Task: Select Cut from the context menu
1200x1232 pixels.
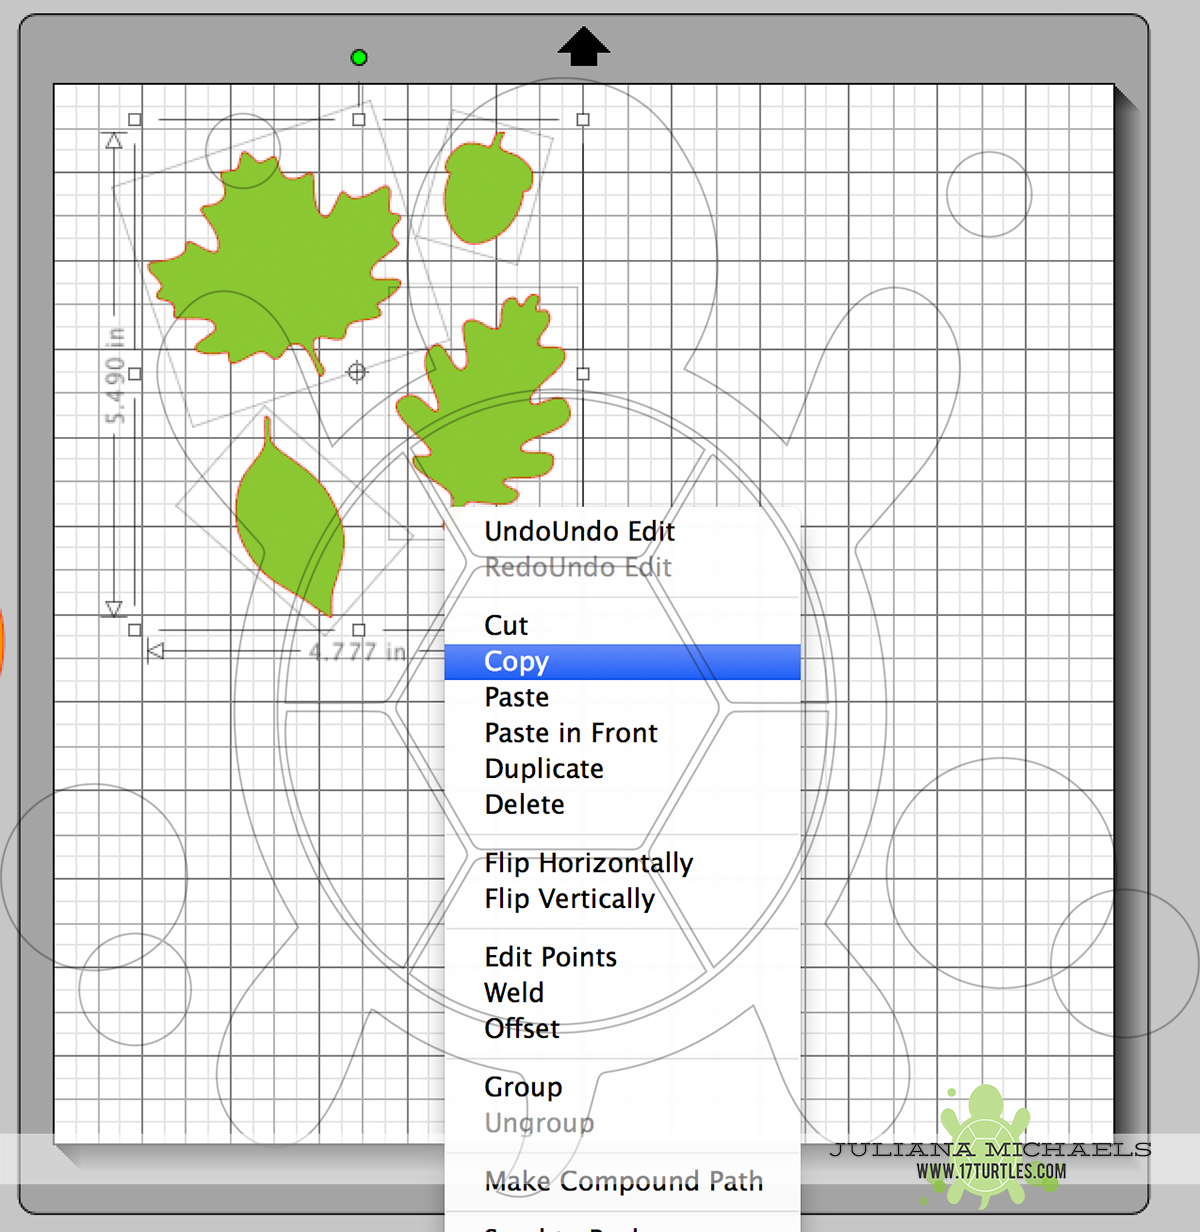Action: pos(505,625)
